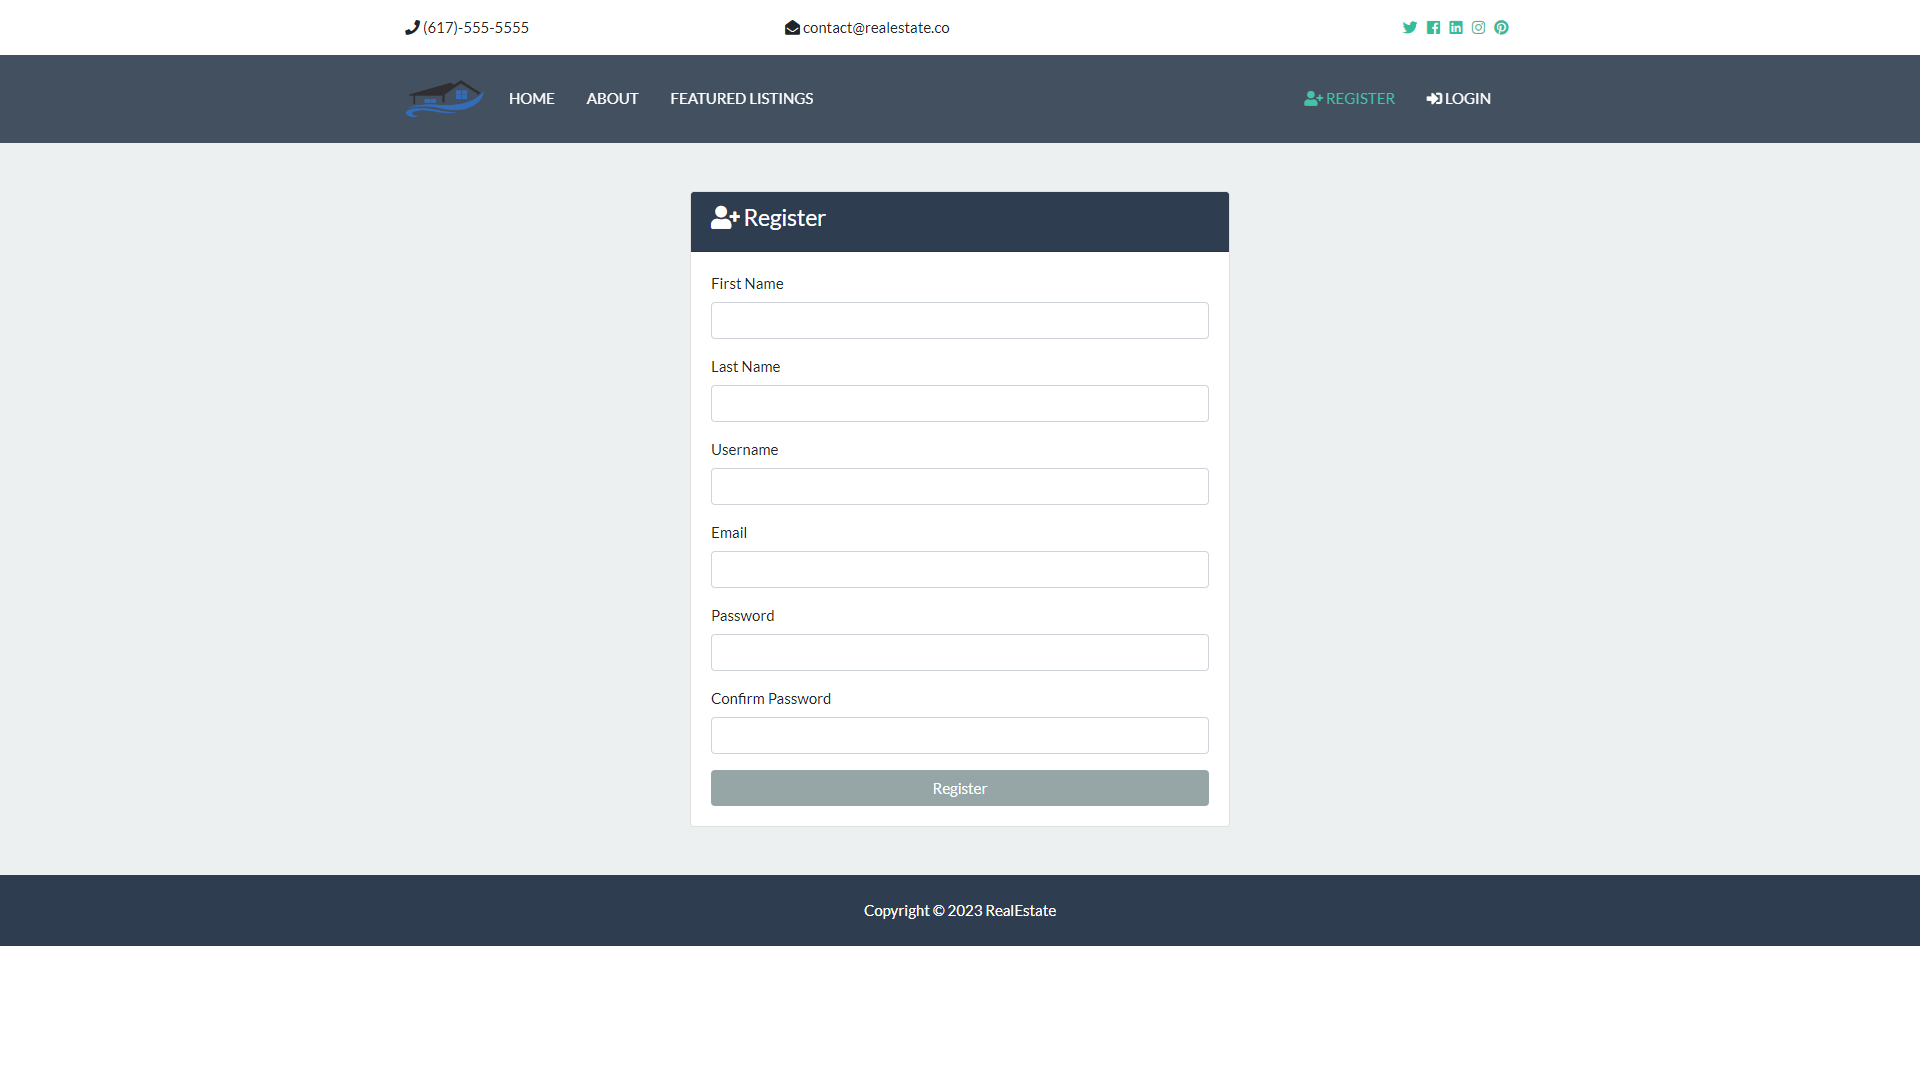Click the envelope icon beside email

point(792,28)
